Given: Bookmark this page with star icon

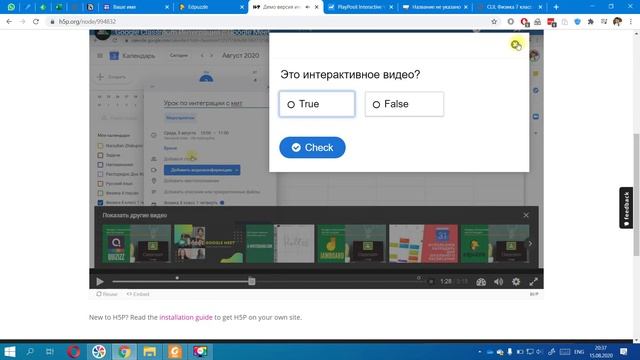Looking at the screenshot, I should (x=494, y=22).
